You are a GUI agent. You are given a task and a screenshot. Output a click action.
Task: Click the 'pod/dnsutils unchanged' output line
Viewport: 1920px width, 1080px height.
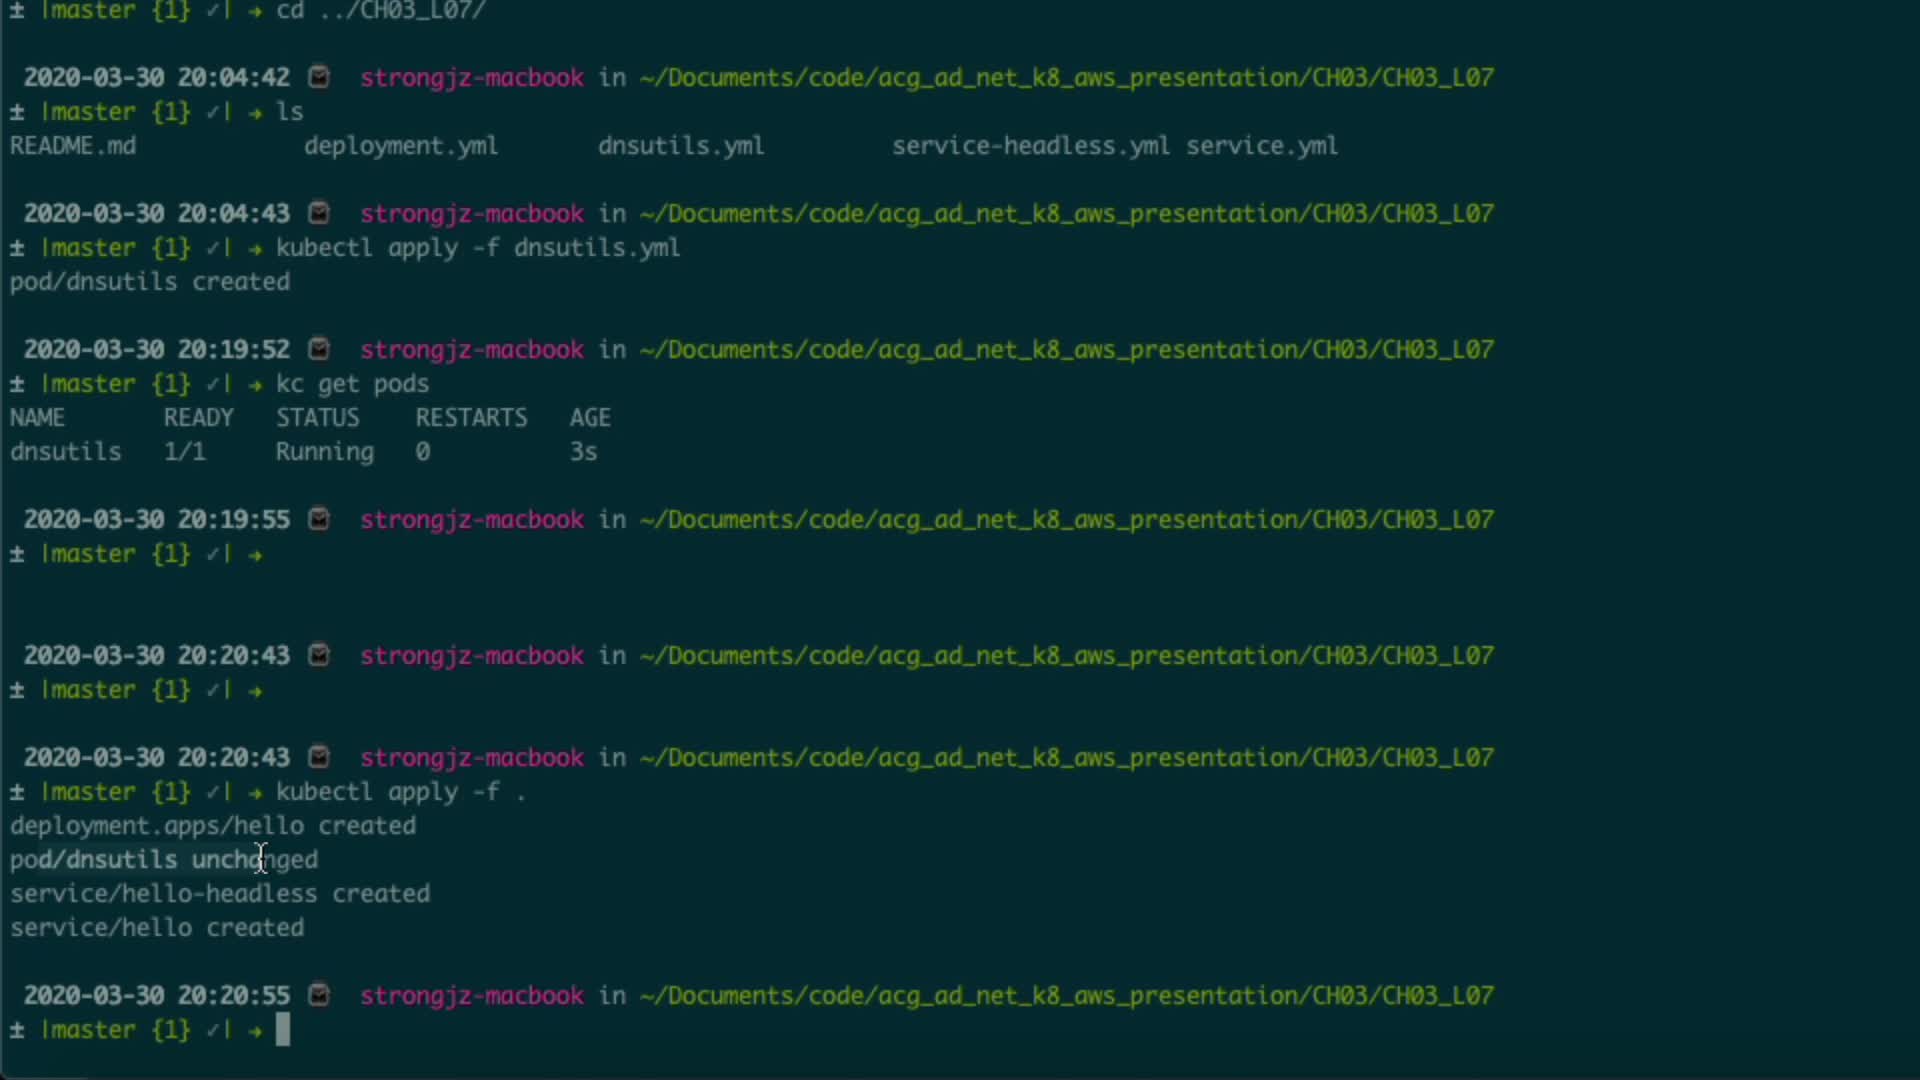click(164, 860)
